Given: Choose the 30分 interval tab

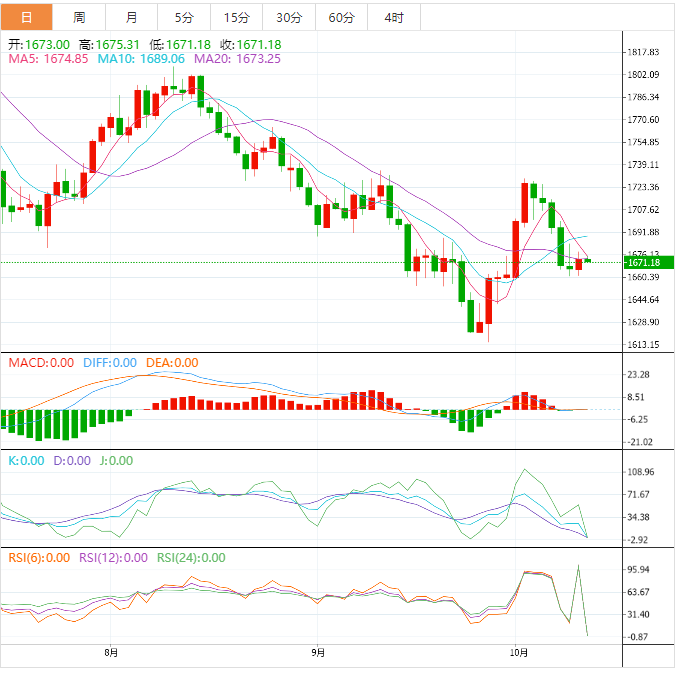Looking at the screenshot, I should (289, 18).
